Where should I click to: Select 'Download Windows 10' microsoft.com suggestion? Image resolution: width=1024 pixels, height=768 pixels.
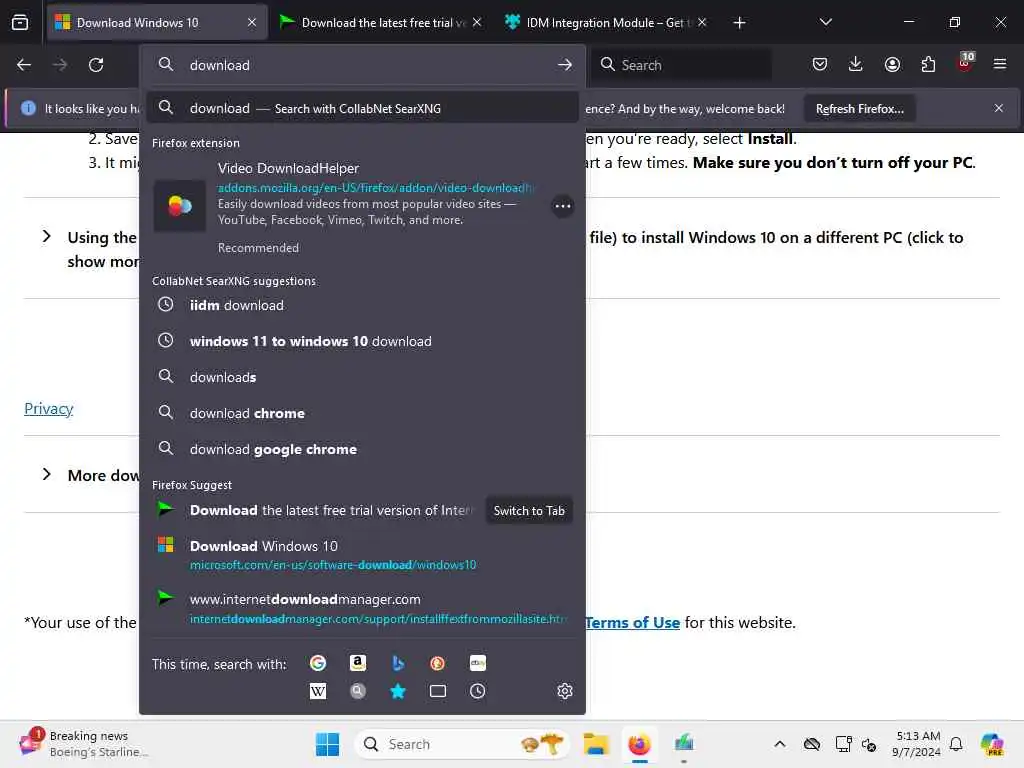[362, 554]
